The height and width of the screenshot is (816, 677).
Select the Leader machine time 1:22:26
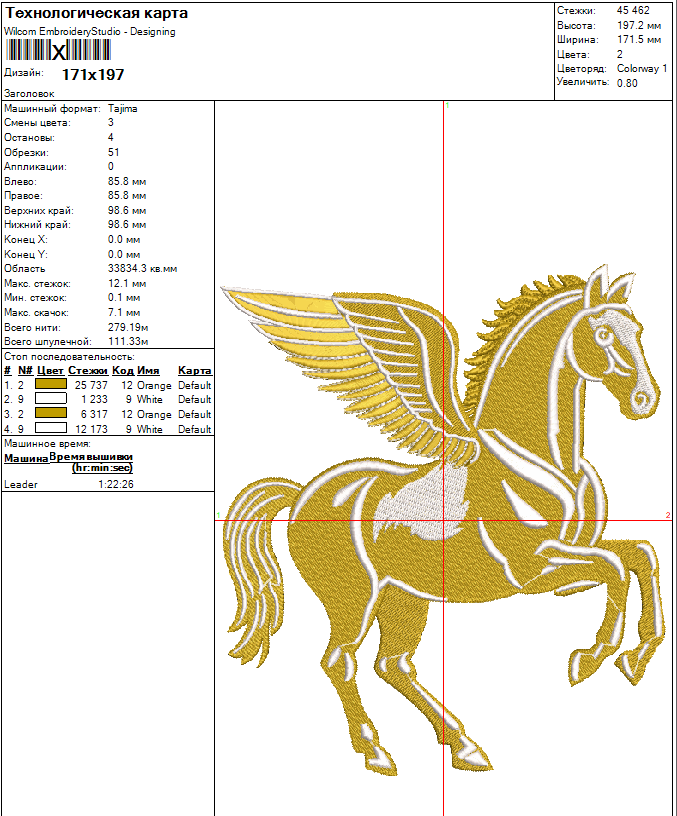[x=116, y=484]
